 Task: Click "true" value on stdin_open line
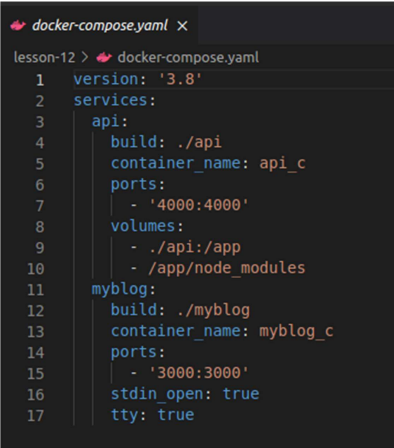click(241, 394)
